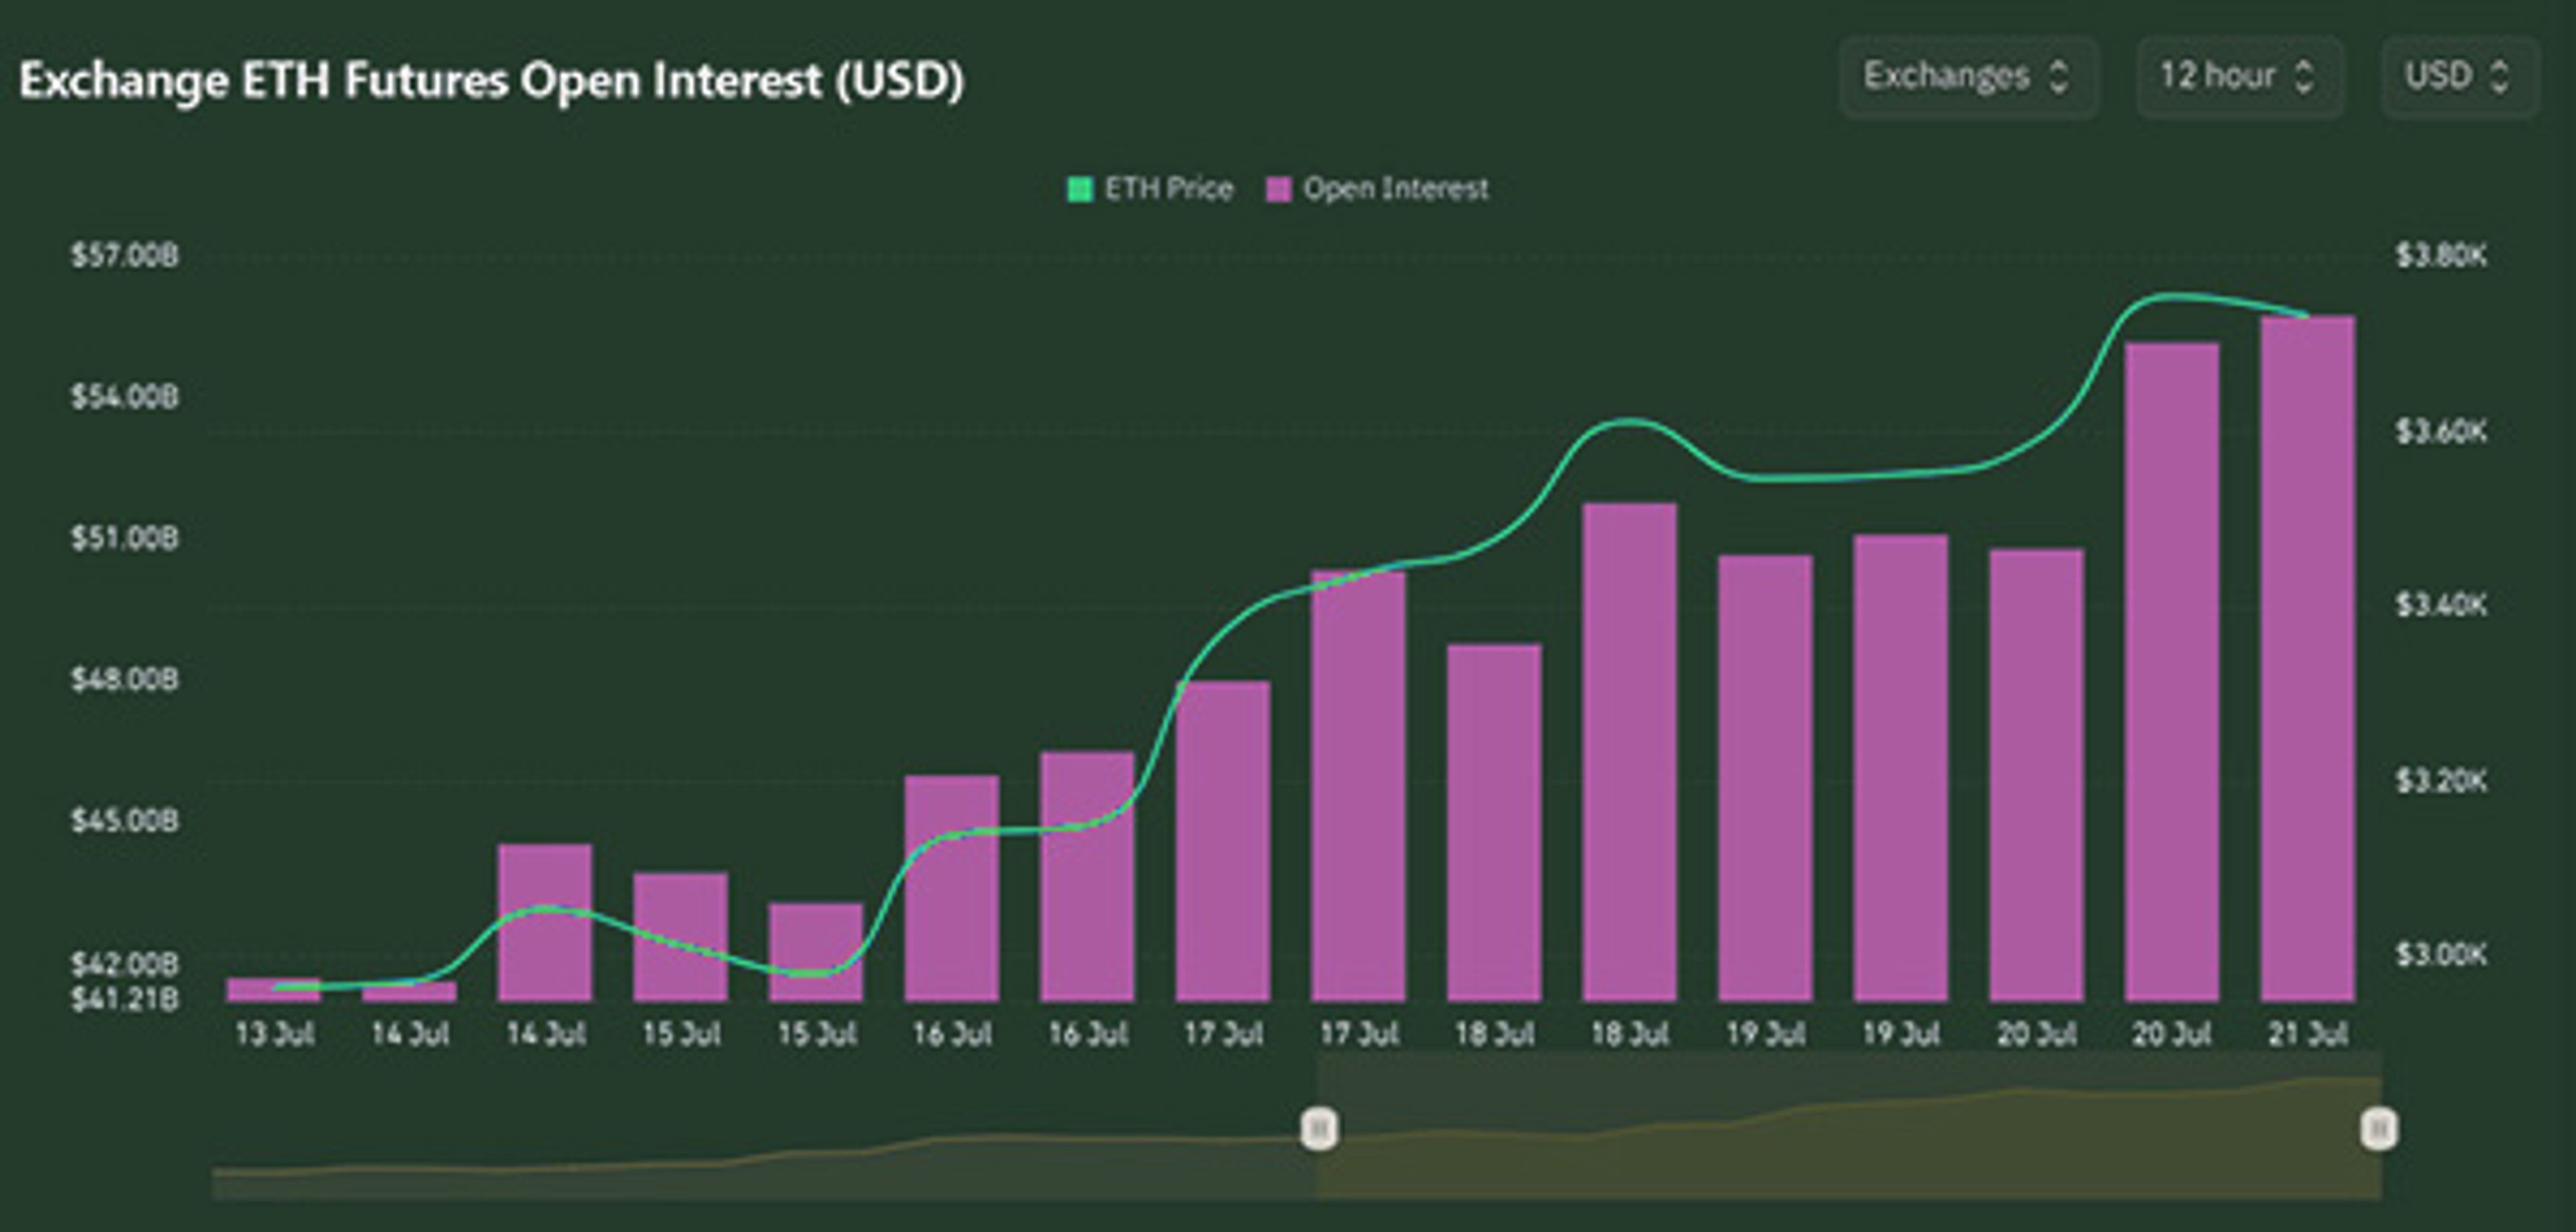Click the '$3.60K' right axis label

click(x=2441, y=431)
